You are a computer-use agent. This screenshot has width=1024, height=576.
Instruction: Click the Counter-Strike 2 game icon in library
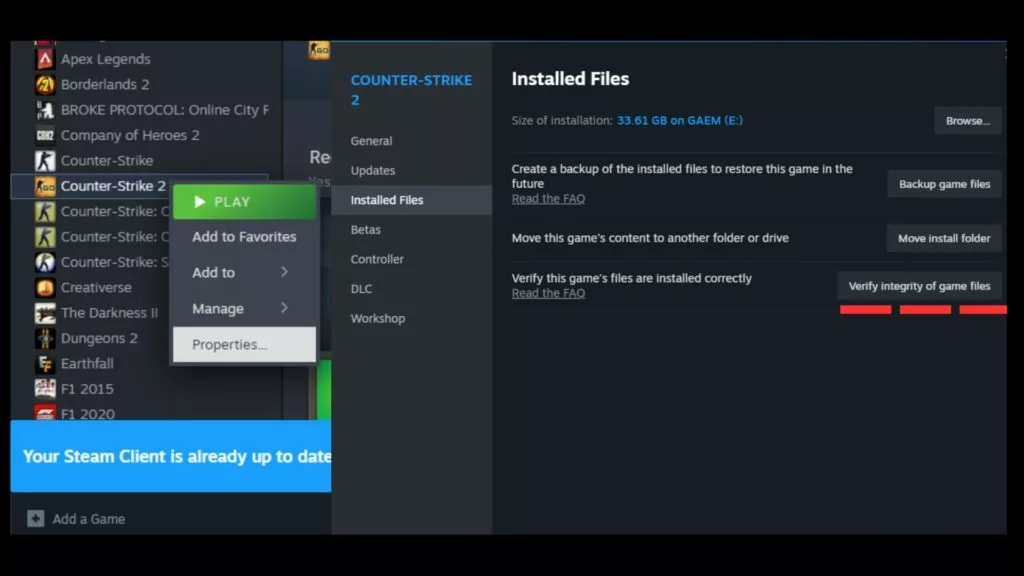(x=45, y=186)
